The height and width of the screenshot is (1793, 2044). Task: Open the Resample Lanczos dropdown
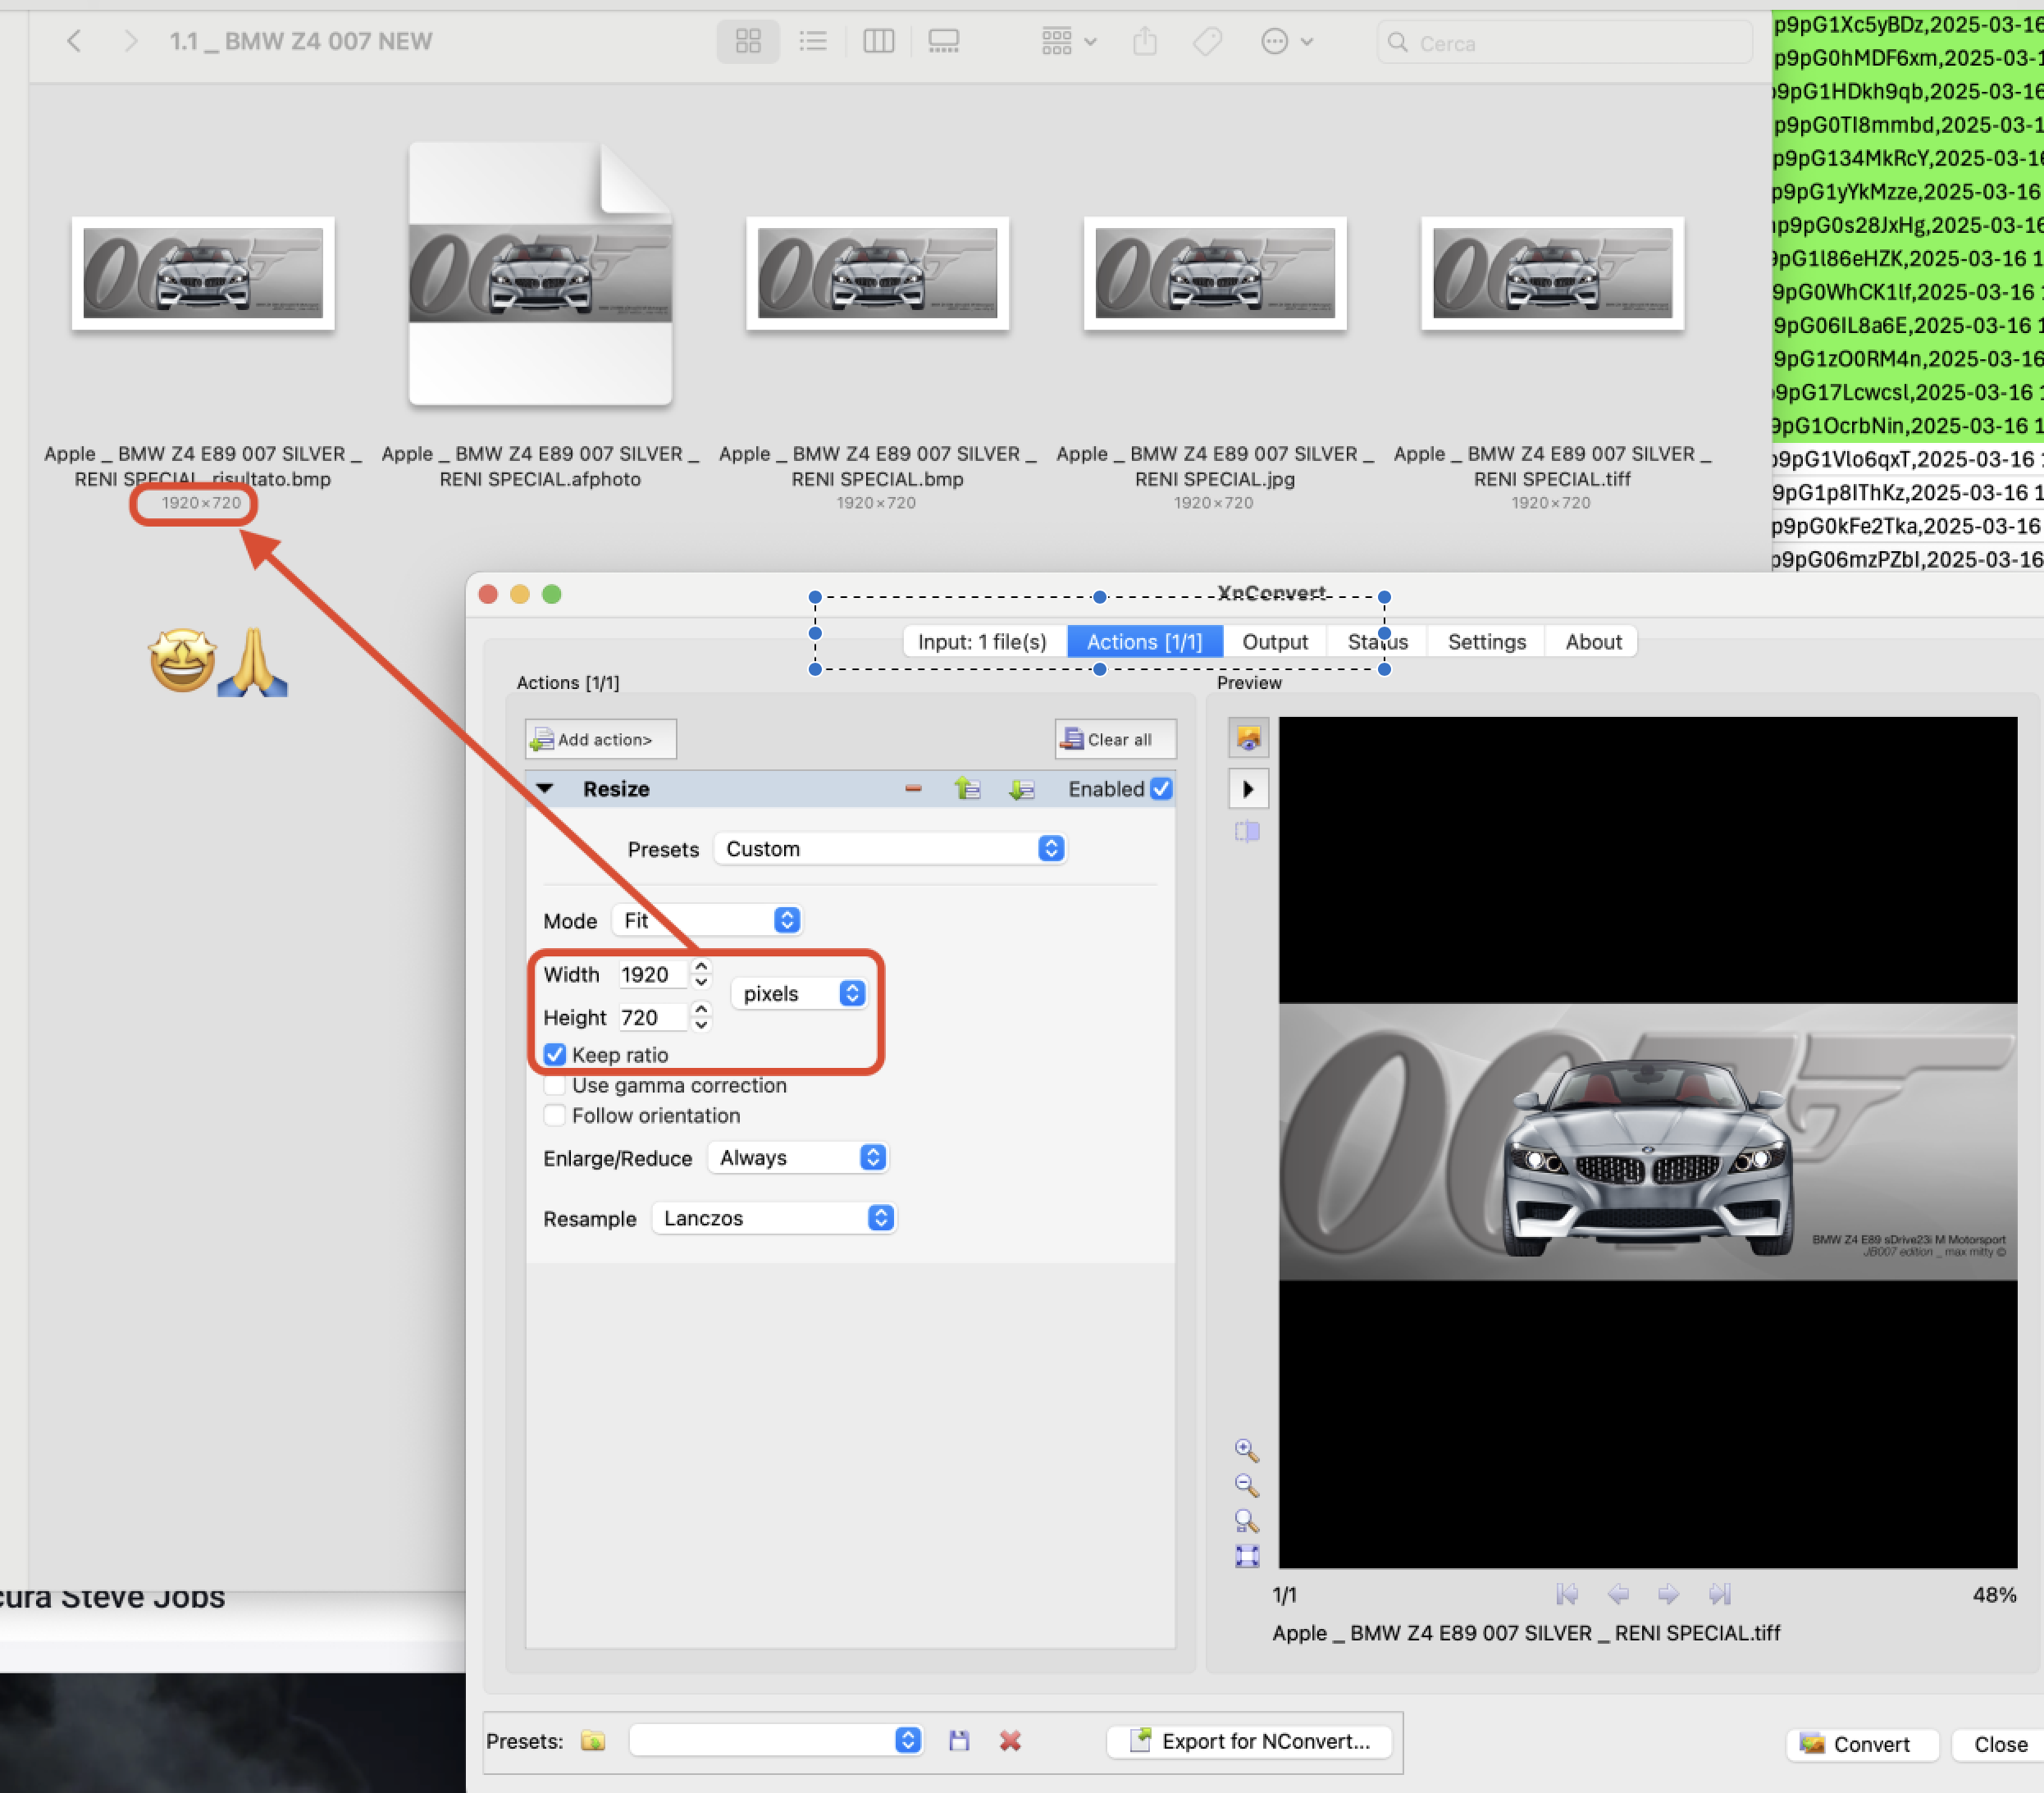point(774,1218)
